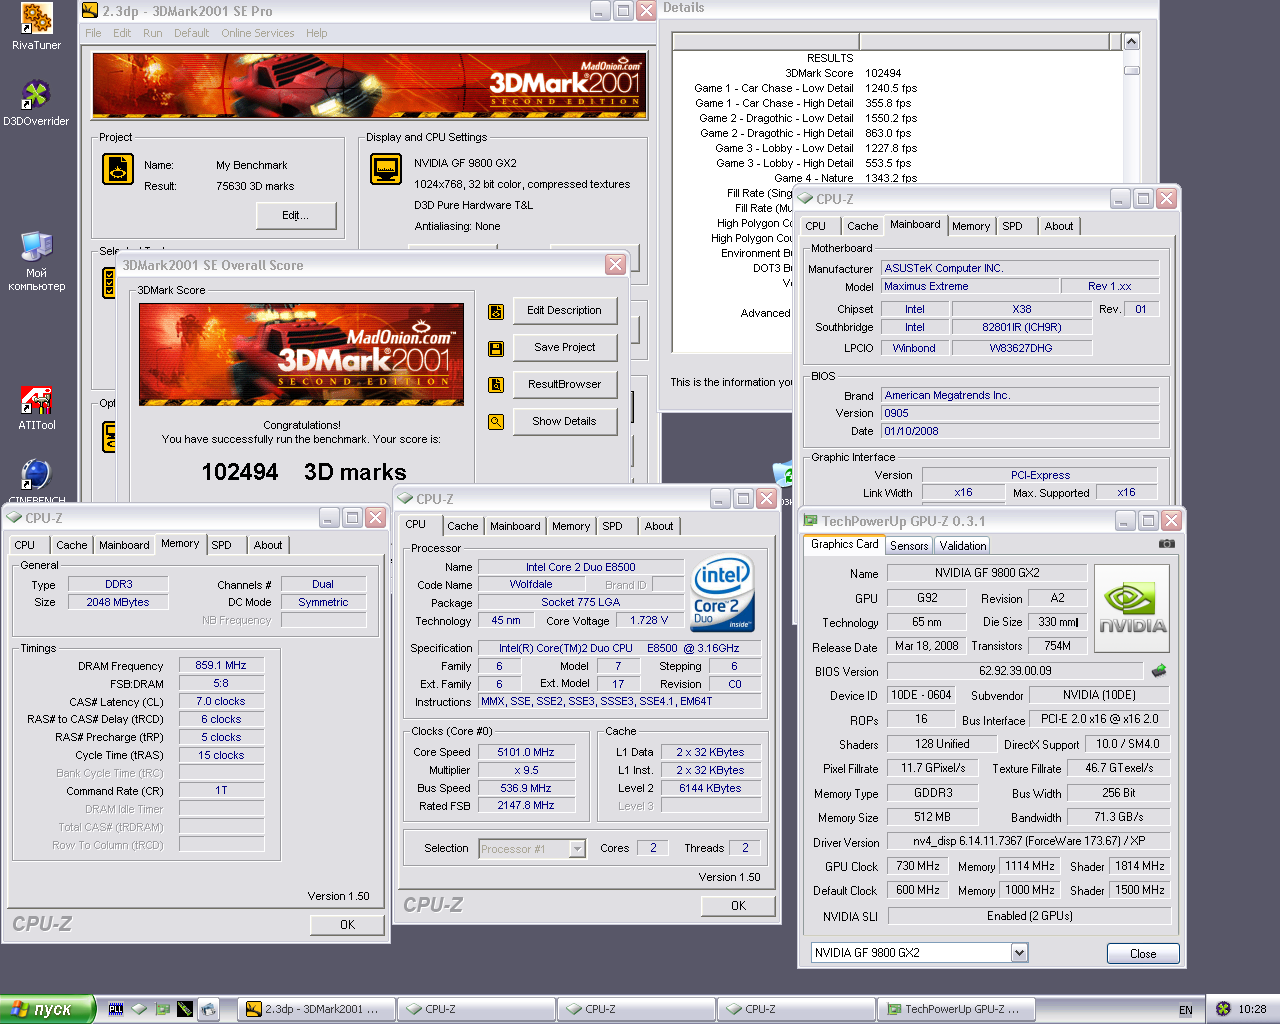1280x1024 pixels.
Task: Launch the black memory stick quick launch icon
Action: [x=185, y=1009]
